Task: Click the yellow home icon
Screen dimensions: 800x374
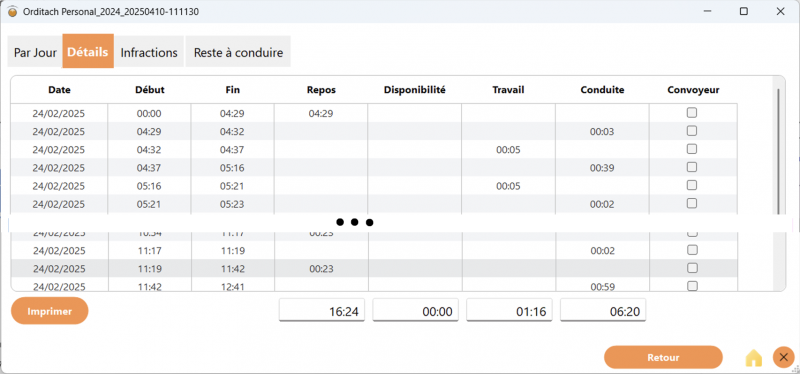Action: click(754, 358)
